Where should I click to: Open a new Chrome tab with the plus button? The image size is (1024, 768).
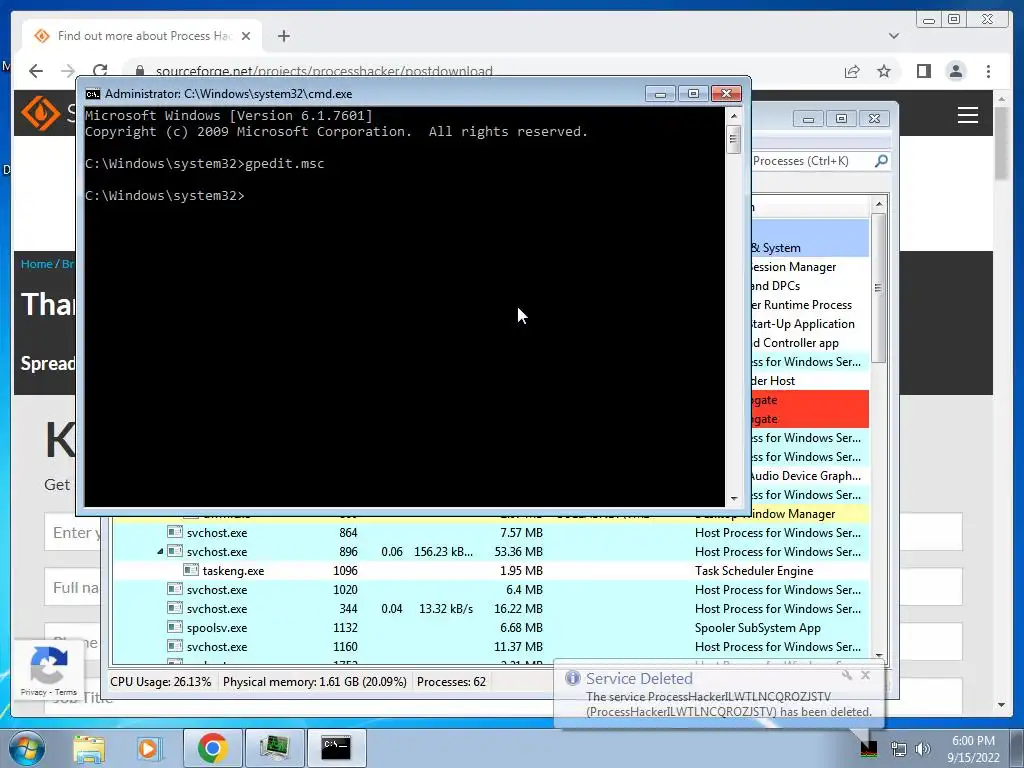tap(283, 36)
